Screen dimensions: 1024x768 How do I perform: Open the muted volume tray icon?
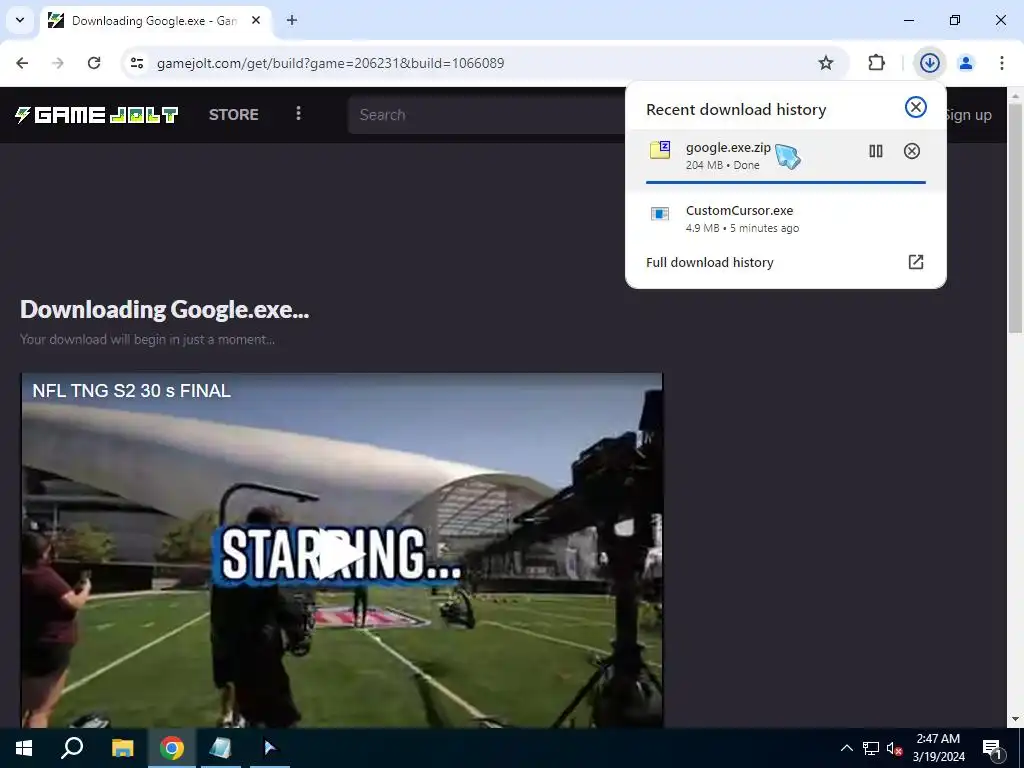(x=894, y=748)
